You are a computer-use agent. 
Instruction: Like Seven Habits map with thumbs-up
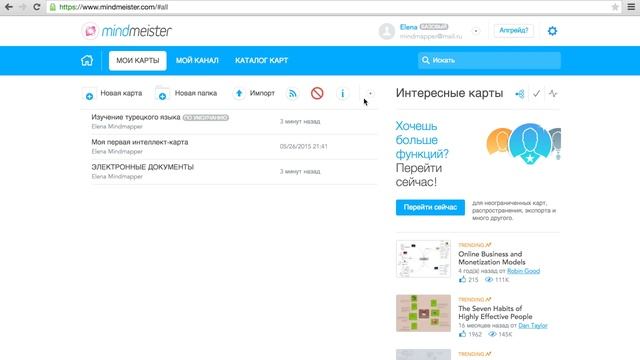[462, 334]
